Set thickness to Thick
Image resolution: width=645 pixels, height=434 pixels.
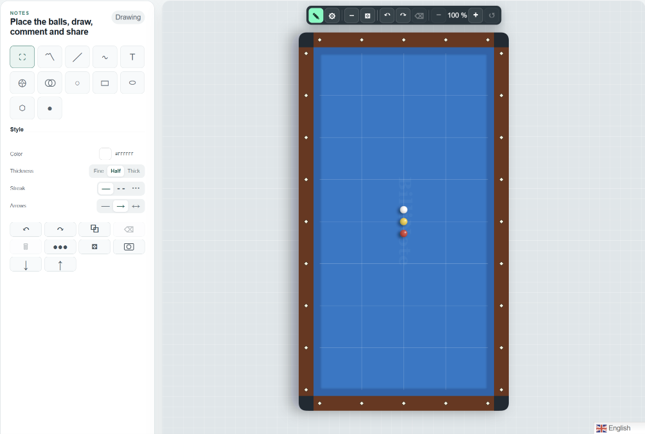click(134, 171)
